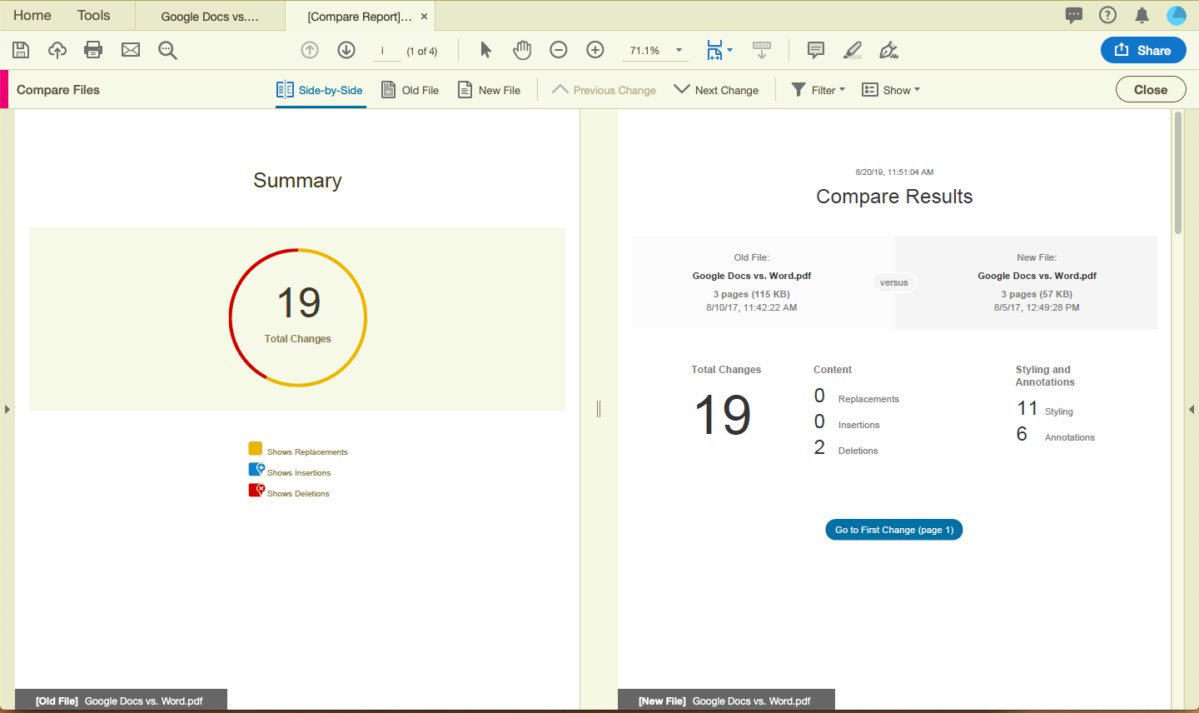
Task: Open the Tools tab
Action: 94,15
